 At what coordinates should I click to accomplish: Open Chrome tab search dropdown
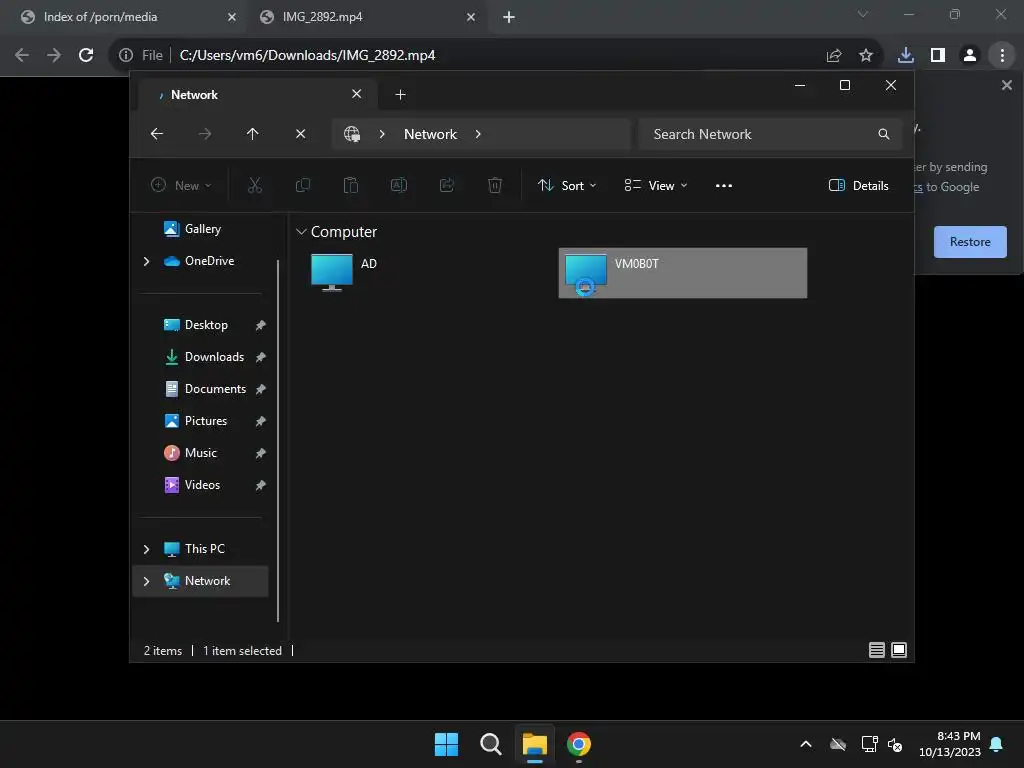click(863, 14)
